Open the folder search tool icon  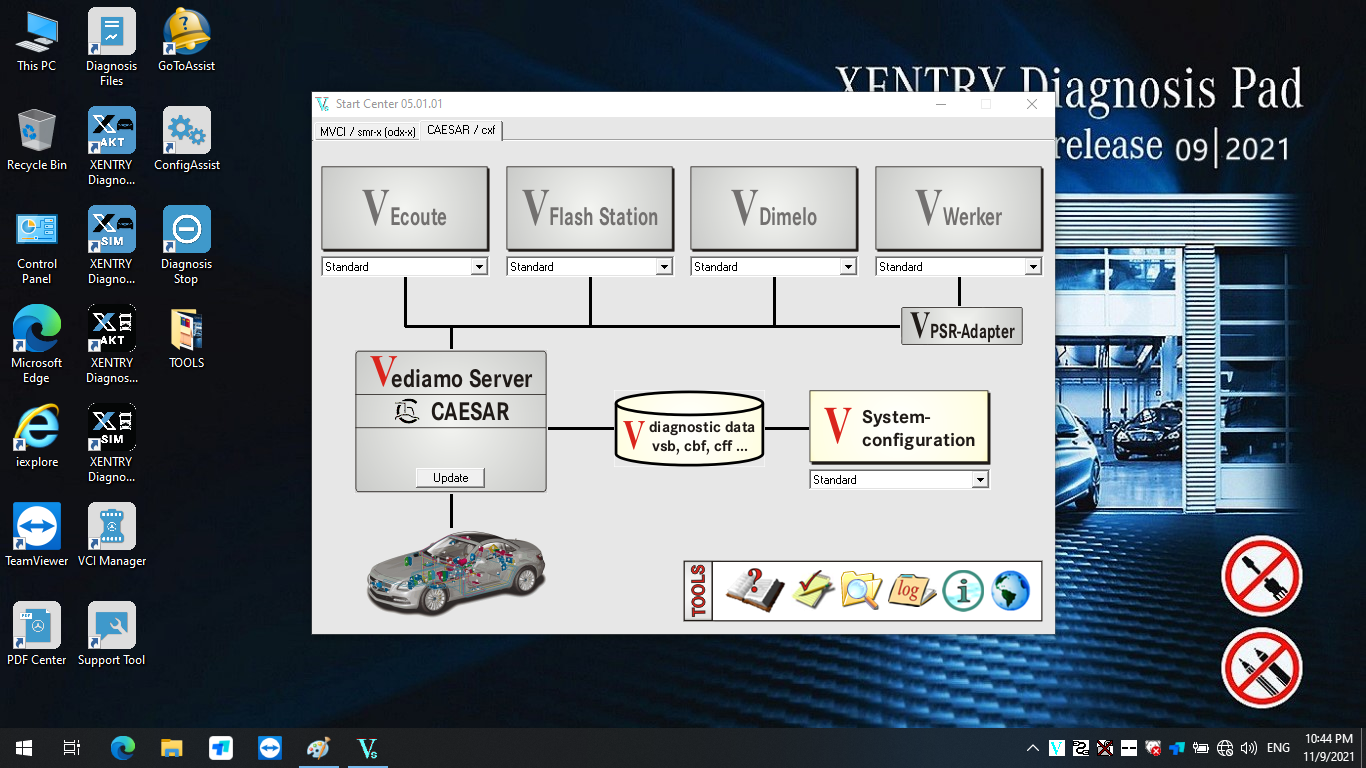[860, 590]
